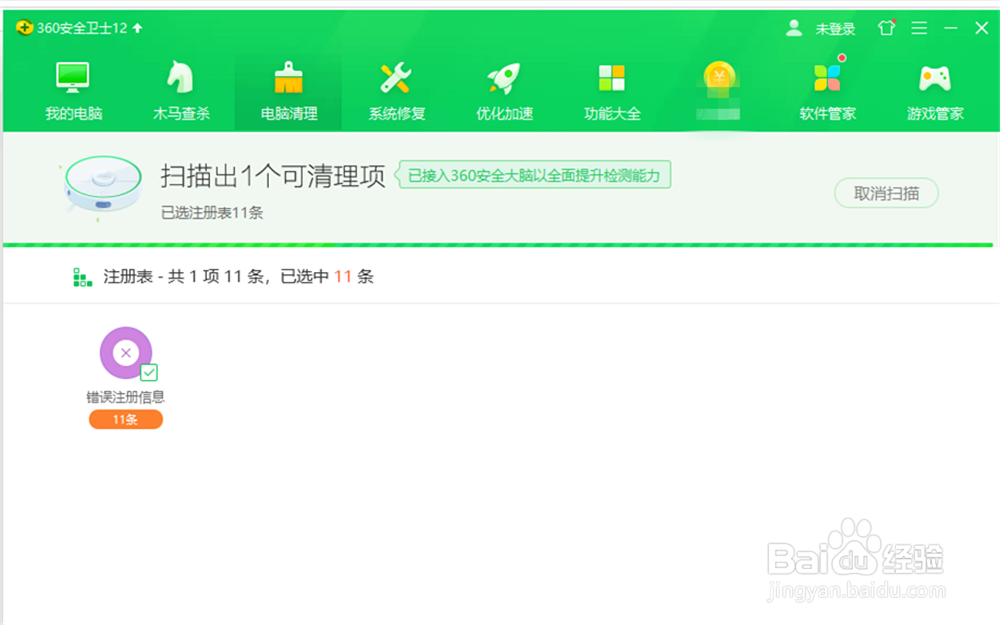
Task: Click the user avatar icon
Action: point(793,27)
